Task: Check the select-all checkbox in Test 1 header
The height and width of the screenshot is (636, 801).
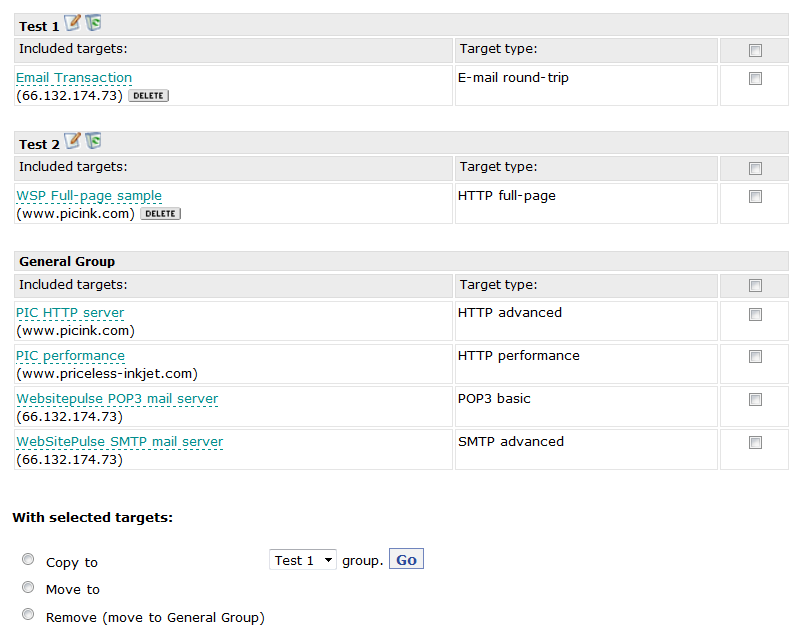Action: (754, 48)
